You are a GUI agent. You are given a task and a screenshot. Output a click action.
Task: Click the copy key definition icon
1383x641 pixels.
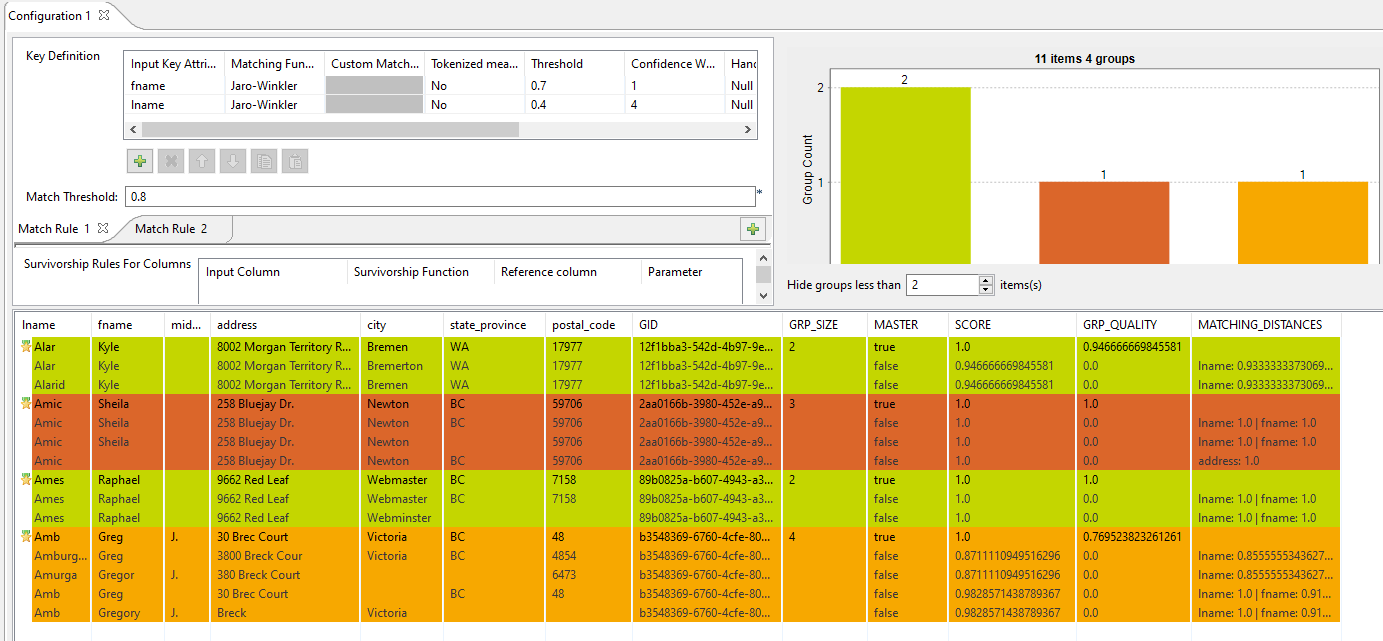coord(264,161)
